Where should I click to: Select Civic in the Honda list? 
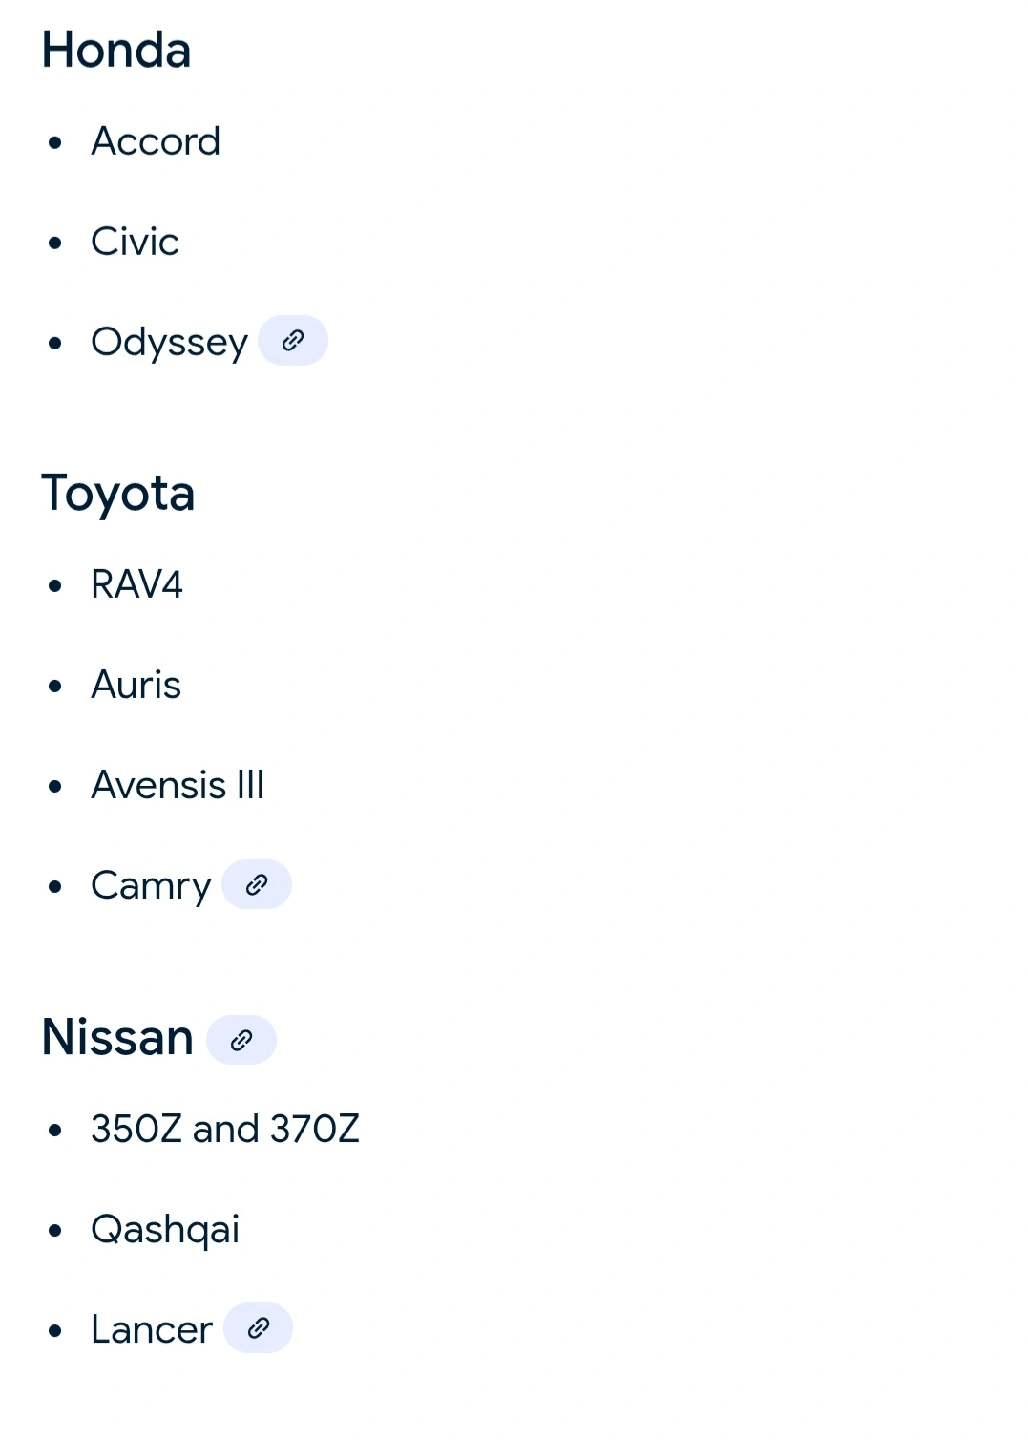pos(135,242)
